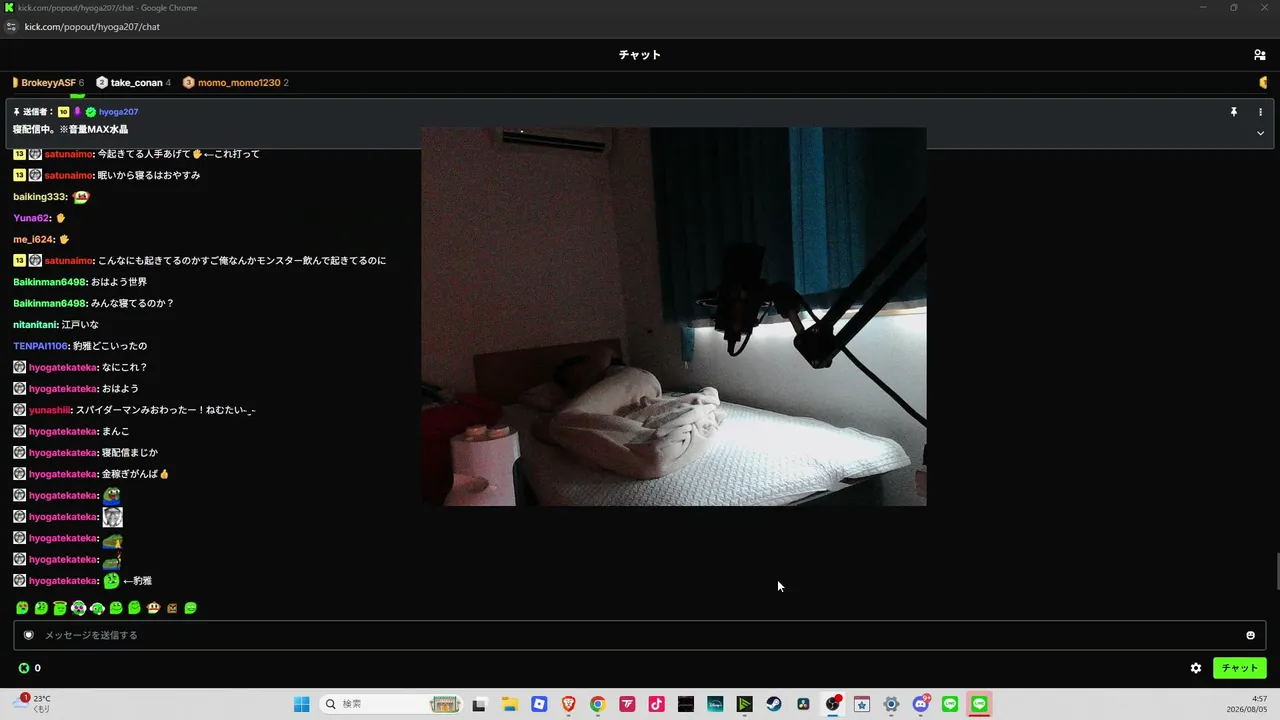Click message text 江戸いな

point(80,325)
